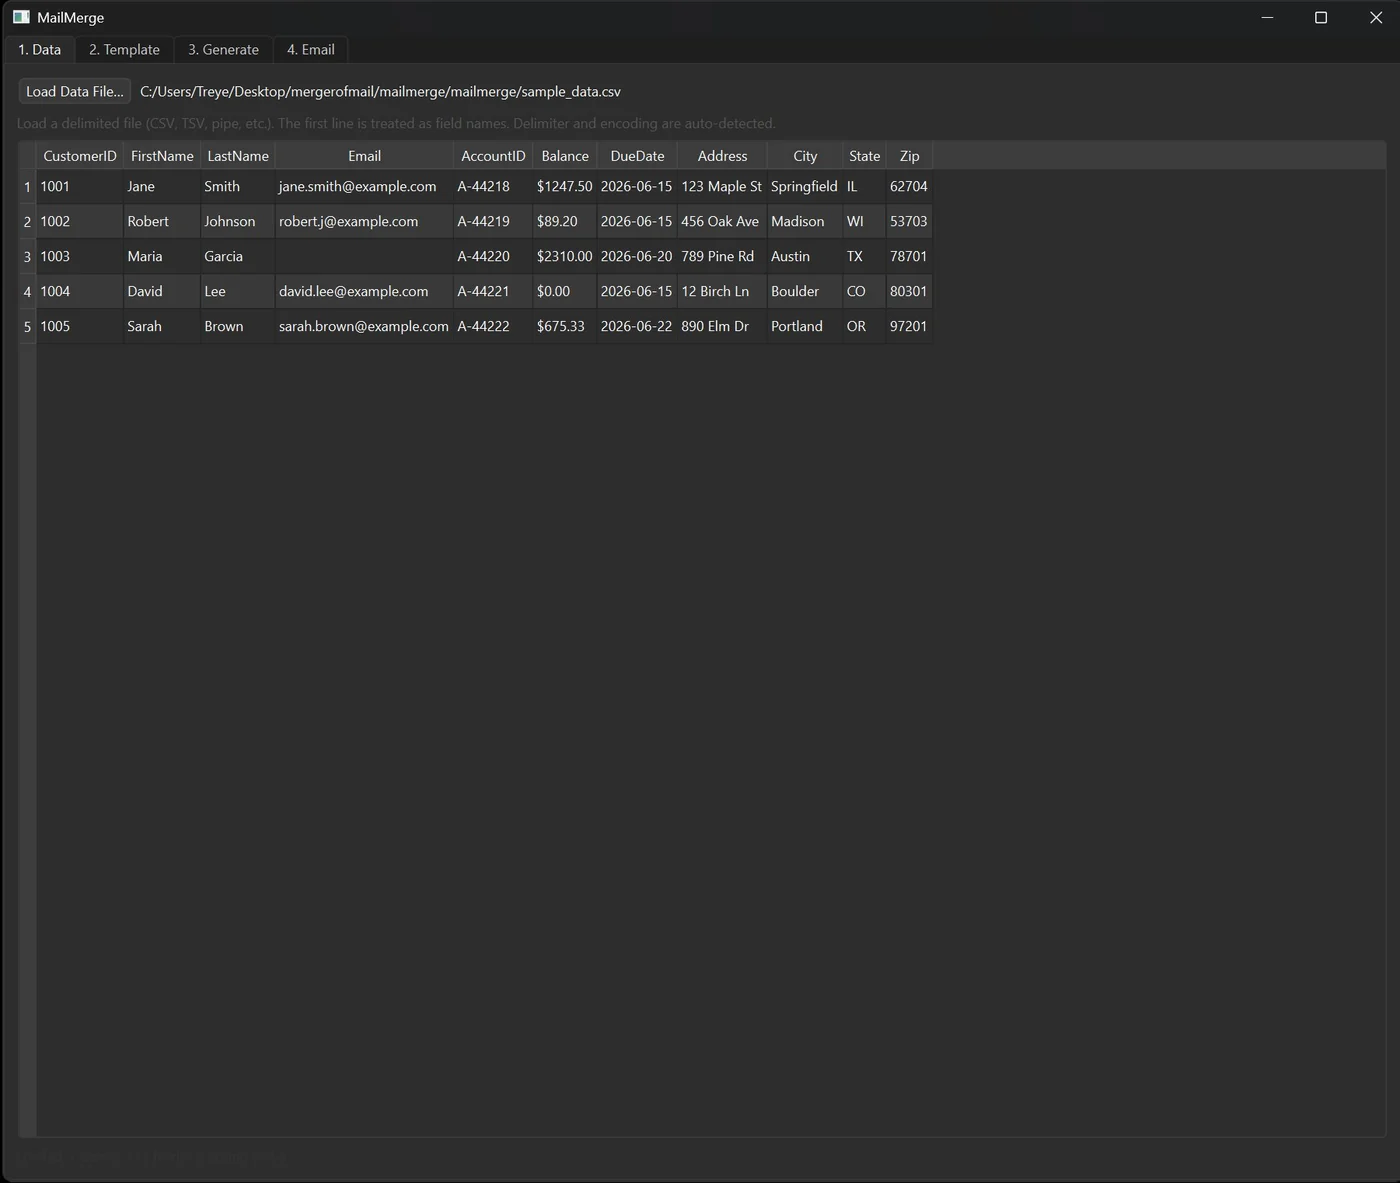Click due date cell 2026-06-22

(637, 326)
